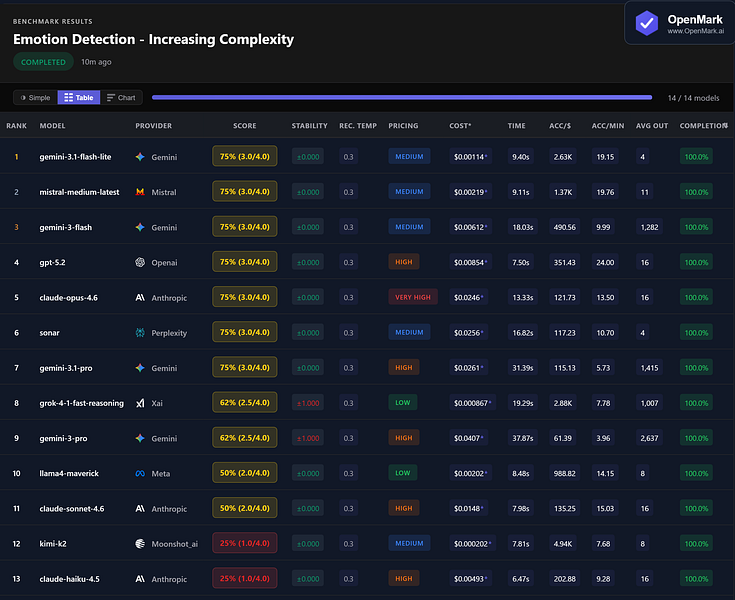Click the $0.0246 cost for claude-opus-4.6
This screenshot has height=600, width=735.
coord(468,297)
